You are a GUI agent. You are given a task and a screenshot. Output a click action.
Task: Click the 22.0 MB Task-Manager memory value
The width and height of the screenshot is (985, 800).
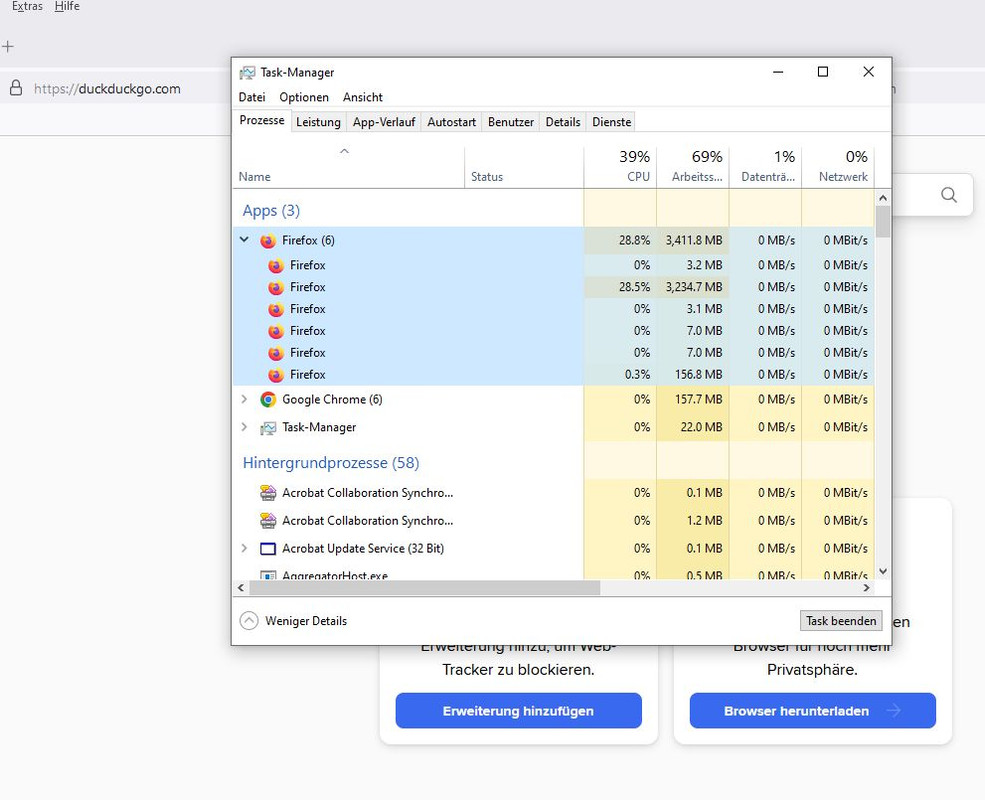[701, 427]
